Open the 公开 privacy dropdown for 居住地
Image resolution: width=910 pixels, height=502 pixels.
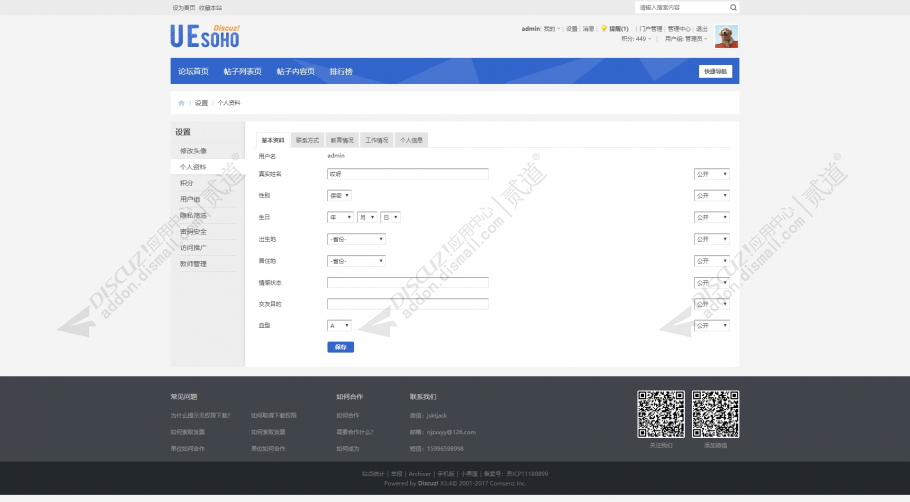(712, 261)
